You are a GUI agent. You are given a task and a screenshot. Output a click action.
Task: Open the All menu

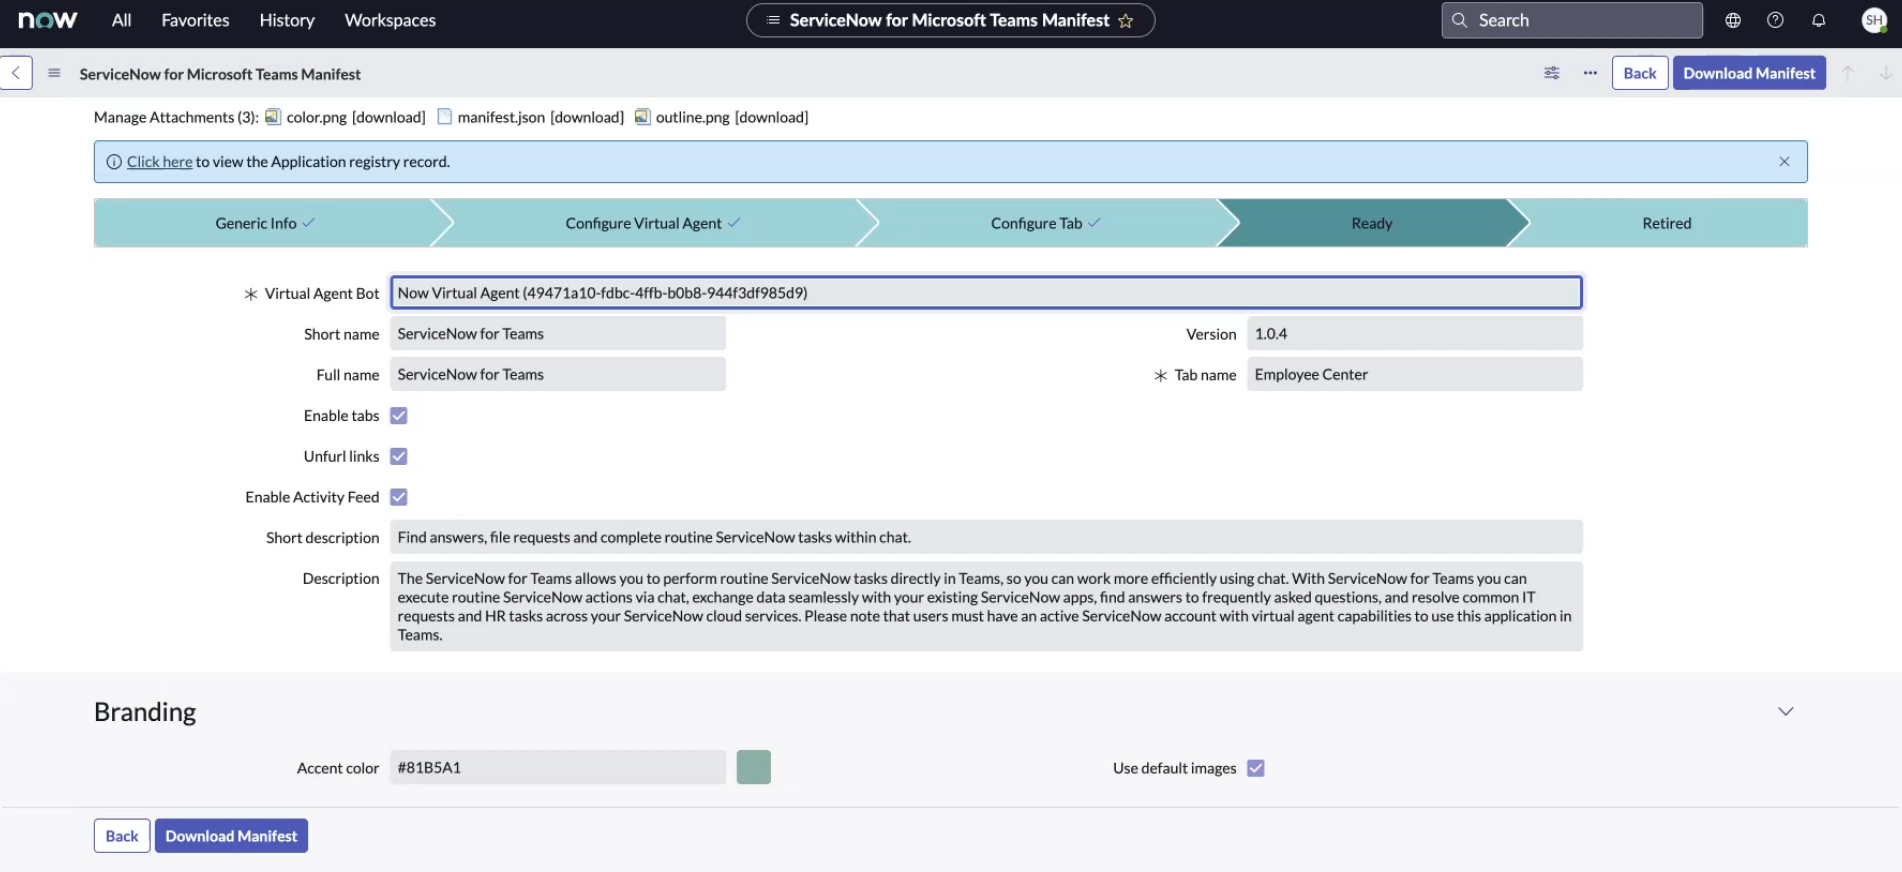(121, 20)
